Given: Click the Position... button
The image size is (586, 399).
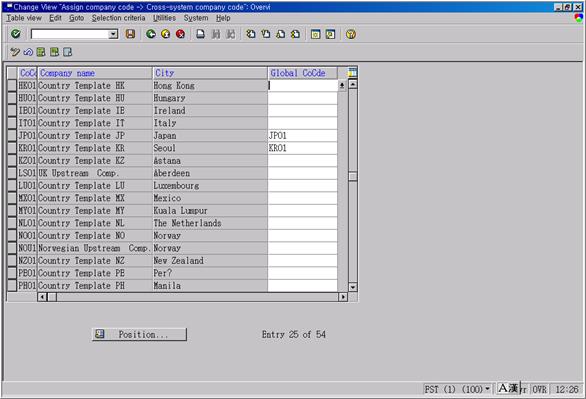Looking at the screenshot, I should coord(139,334).
